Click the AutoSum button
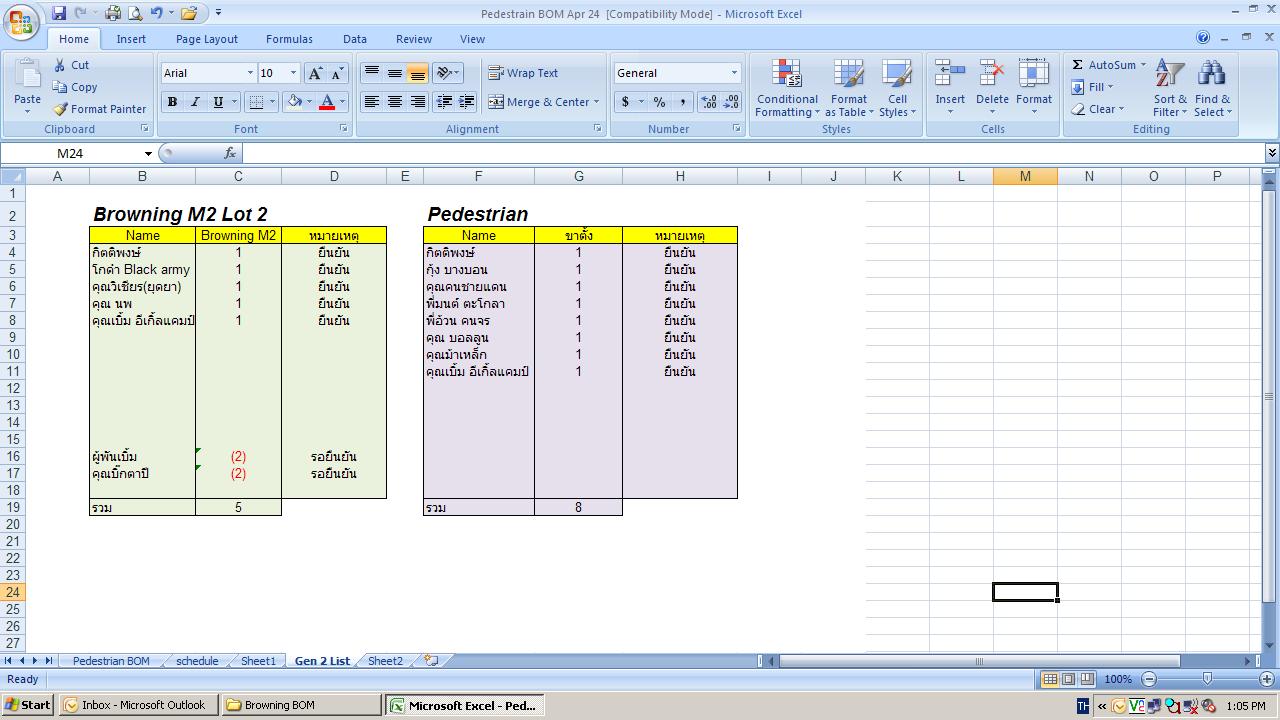This screenshot has height=720, width=1280. [x=1103, y=65]
